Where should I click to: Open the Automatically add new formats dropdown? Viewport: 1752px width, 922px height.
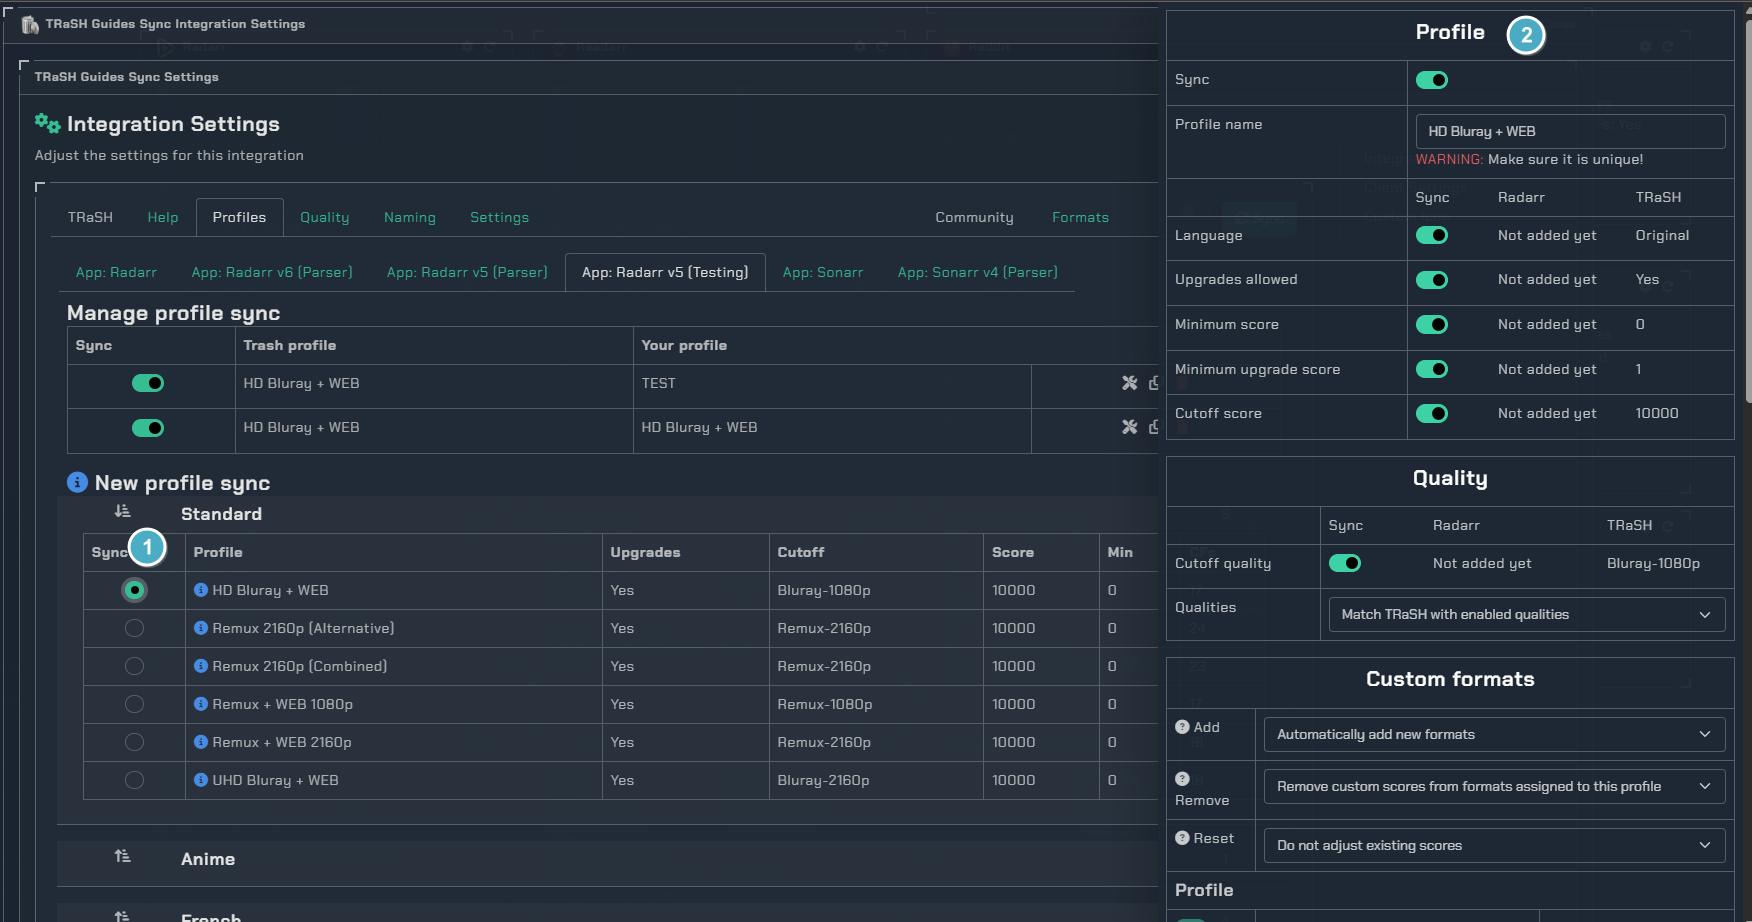tap(1493, 734)
